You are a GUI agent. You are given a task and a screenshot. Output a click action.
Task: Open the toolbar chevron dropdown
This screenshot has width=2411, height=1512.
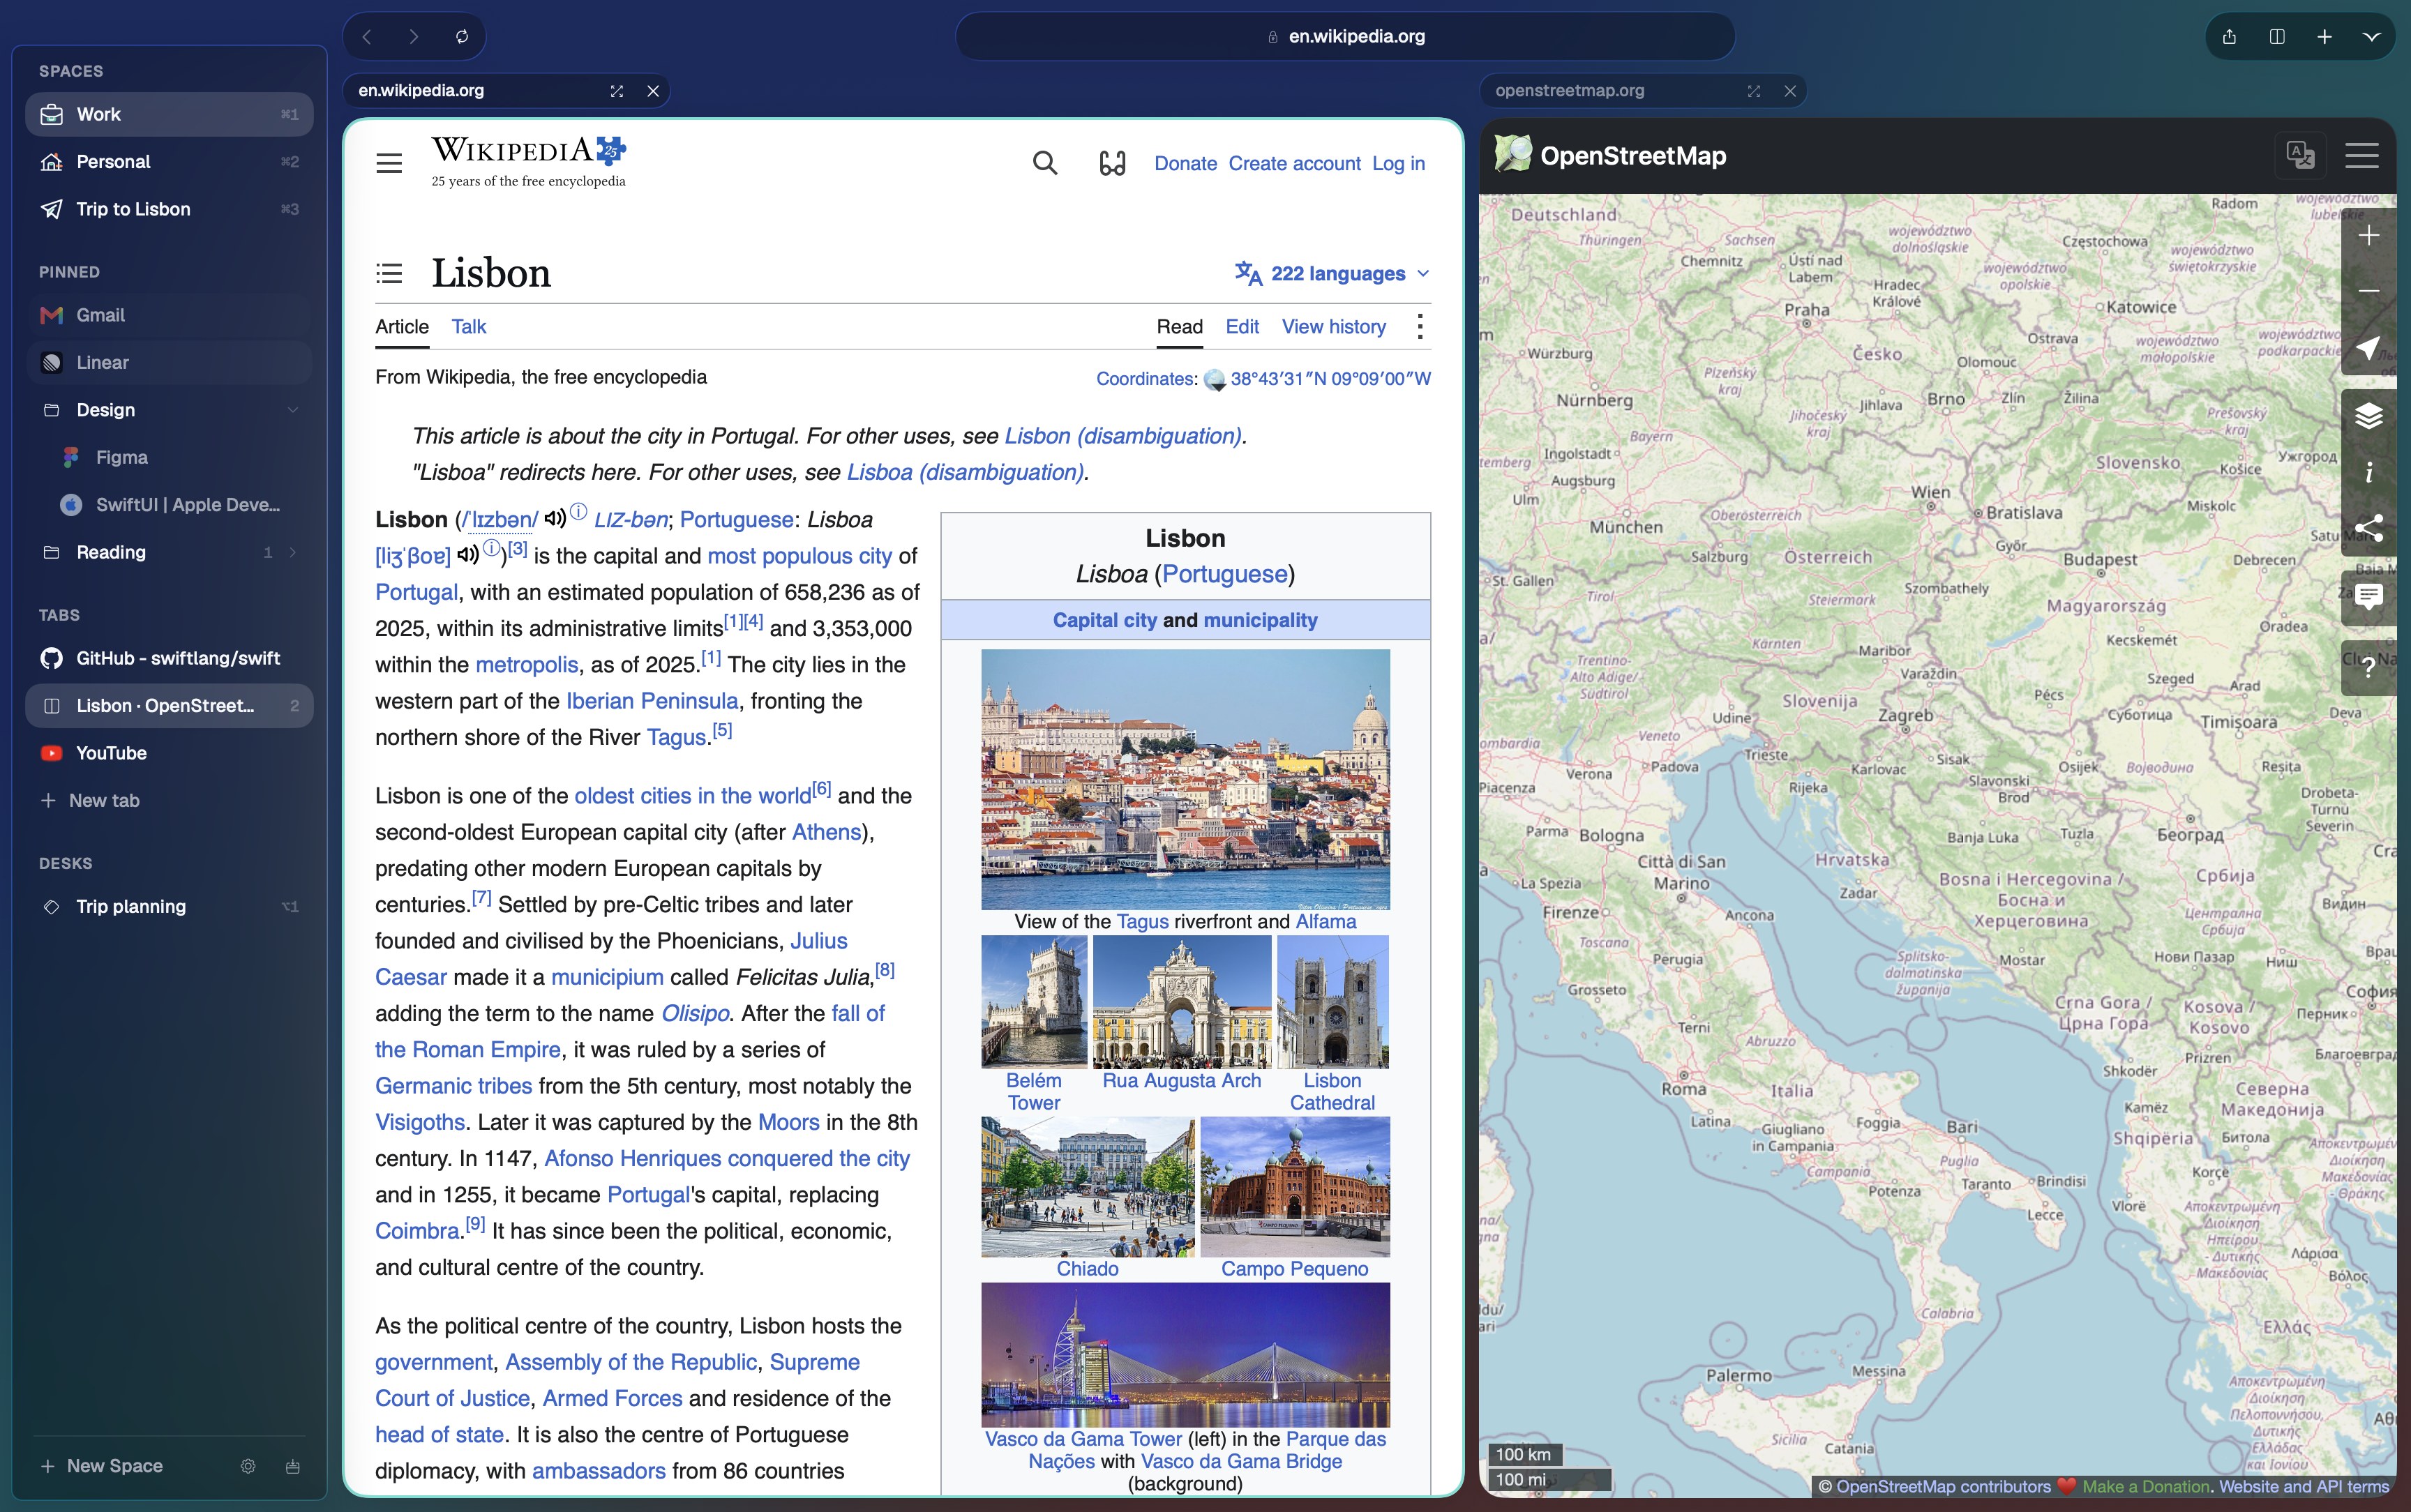tap(2371, 37)
